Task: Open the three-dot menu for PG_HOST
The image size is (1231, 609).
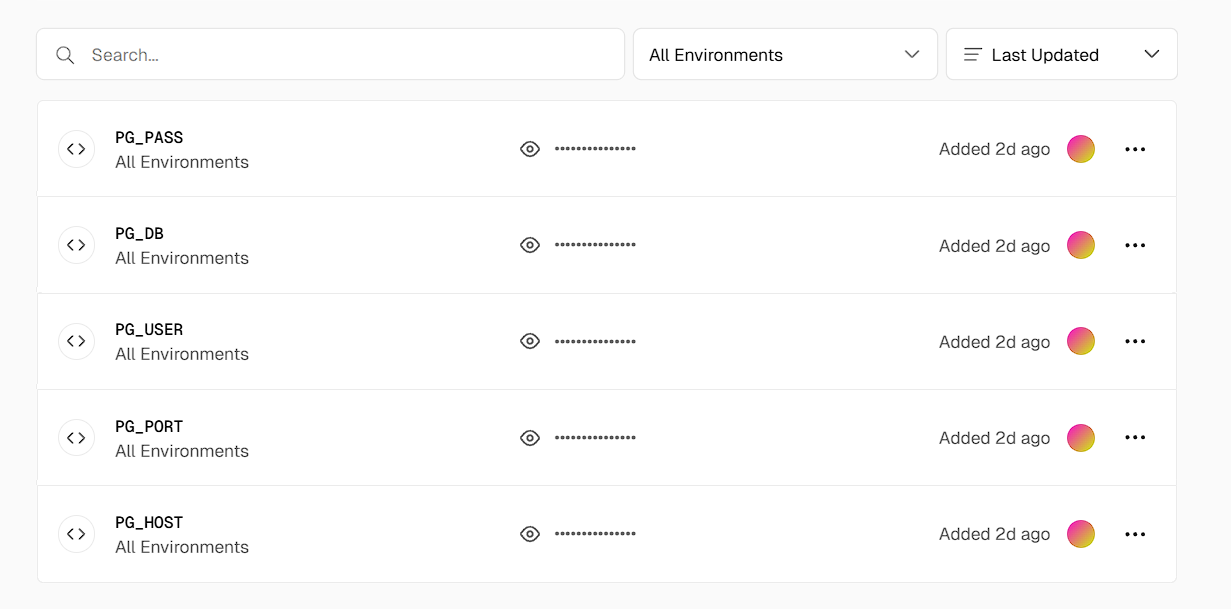Action: tap(1135, 534)
